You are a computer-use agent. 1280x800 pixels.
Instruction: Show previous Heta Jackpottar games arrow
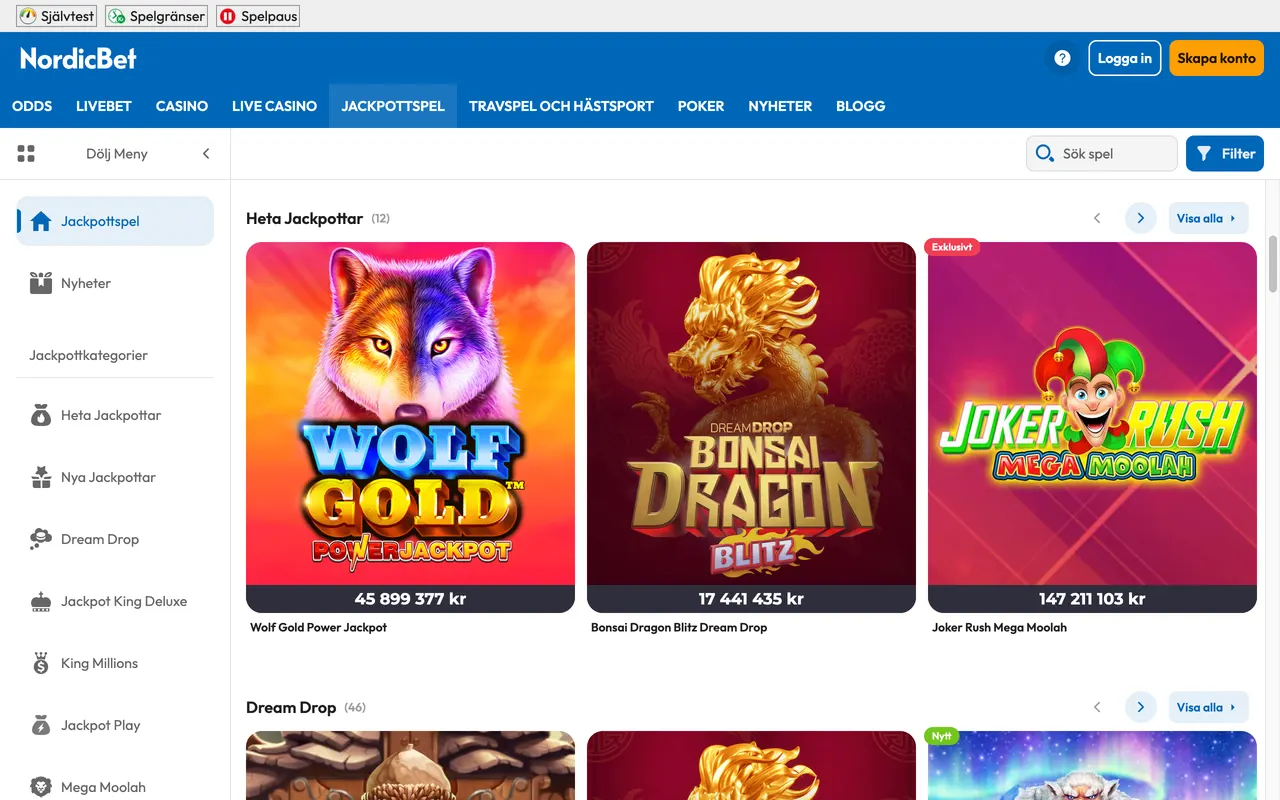coord(1097,218)
